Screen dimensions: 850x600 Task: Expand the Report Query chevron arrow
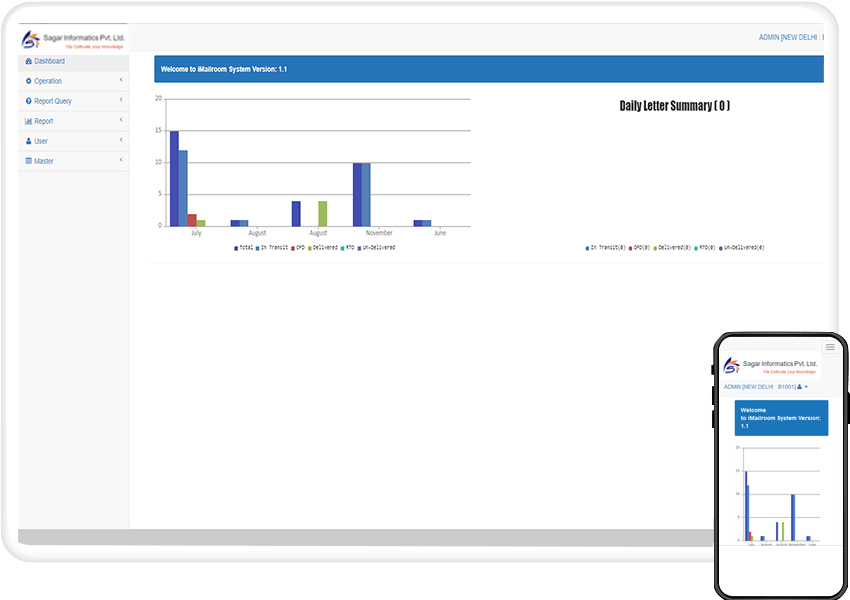[x=121, y=100]
